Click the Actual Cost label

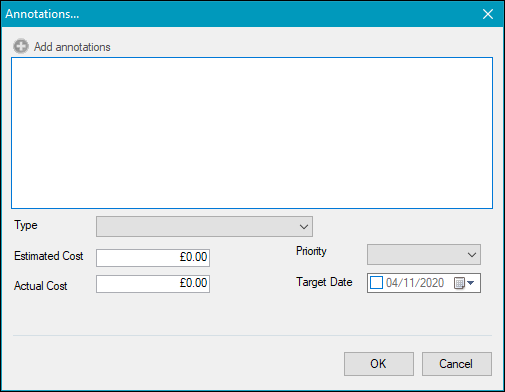(x=41, y=286)
